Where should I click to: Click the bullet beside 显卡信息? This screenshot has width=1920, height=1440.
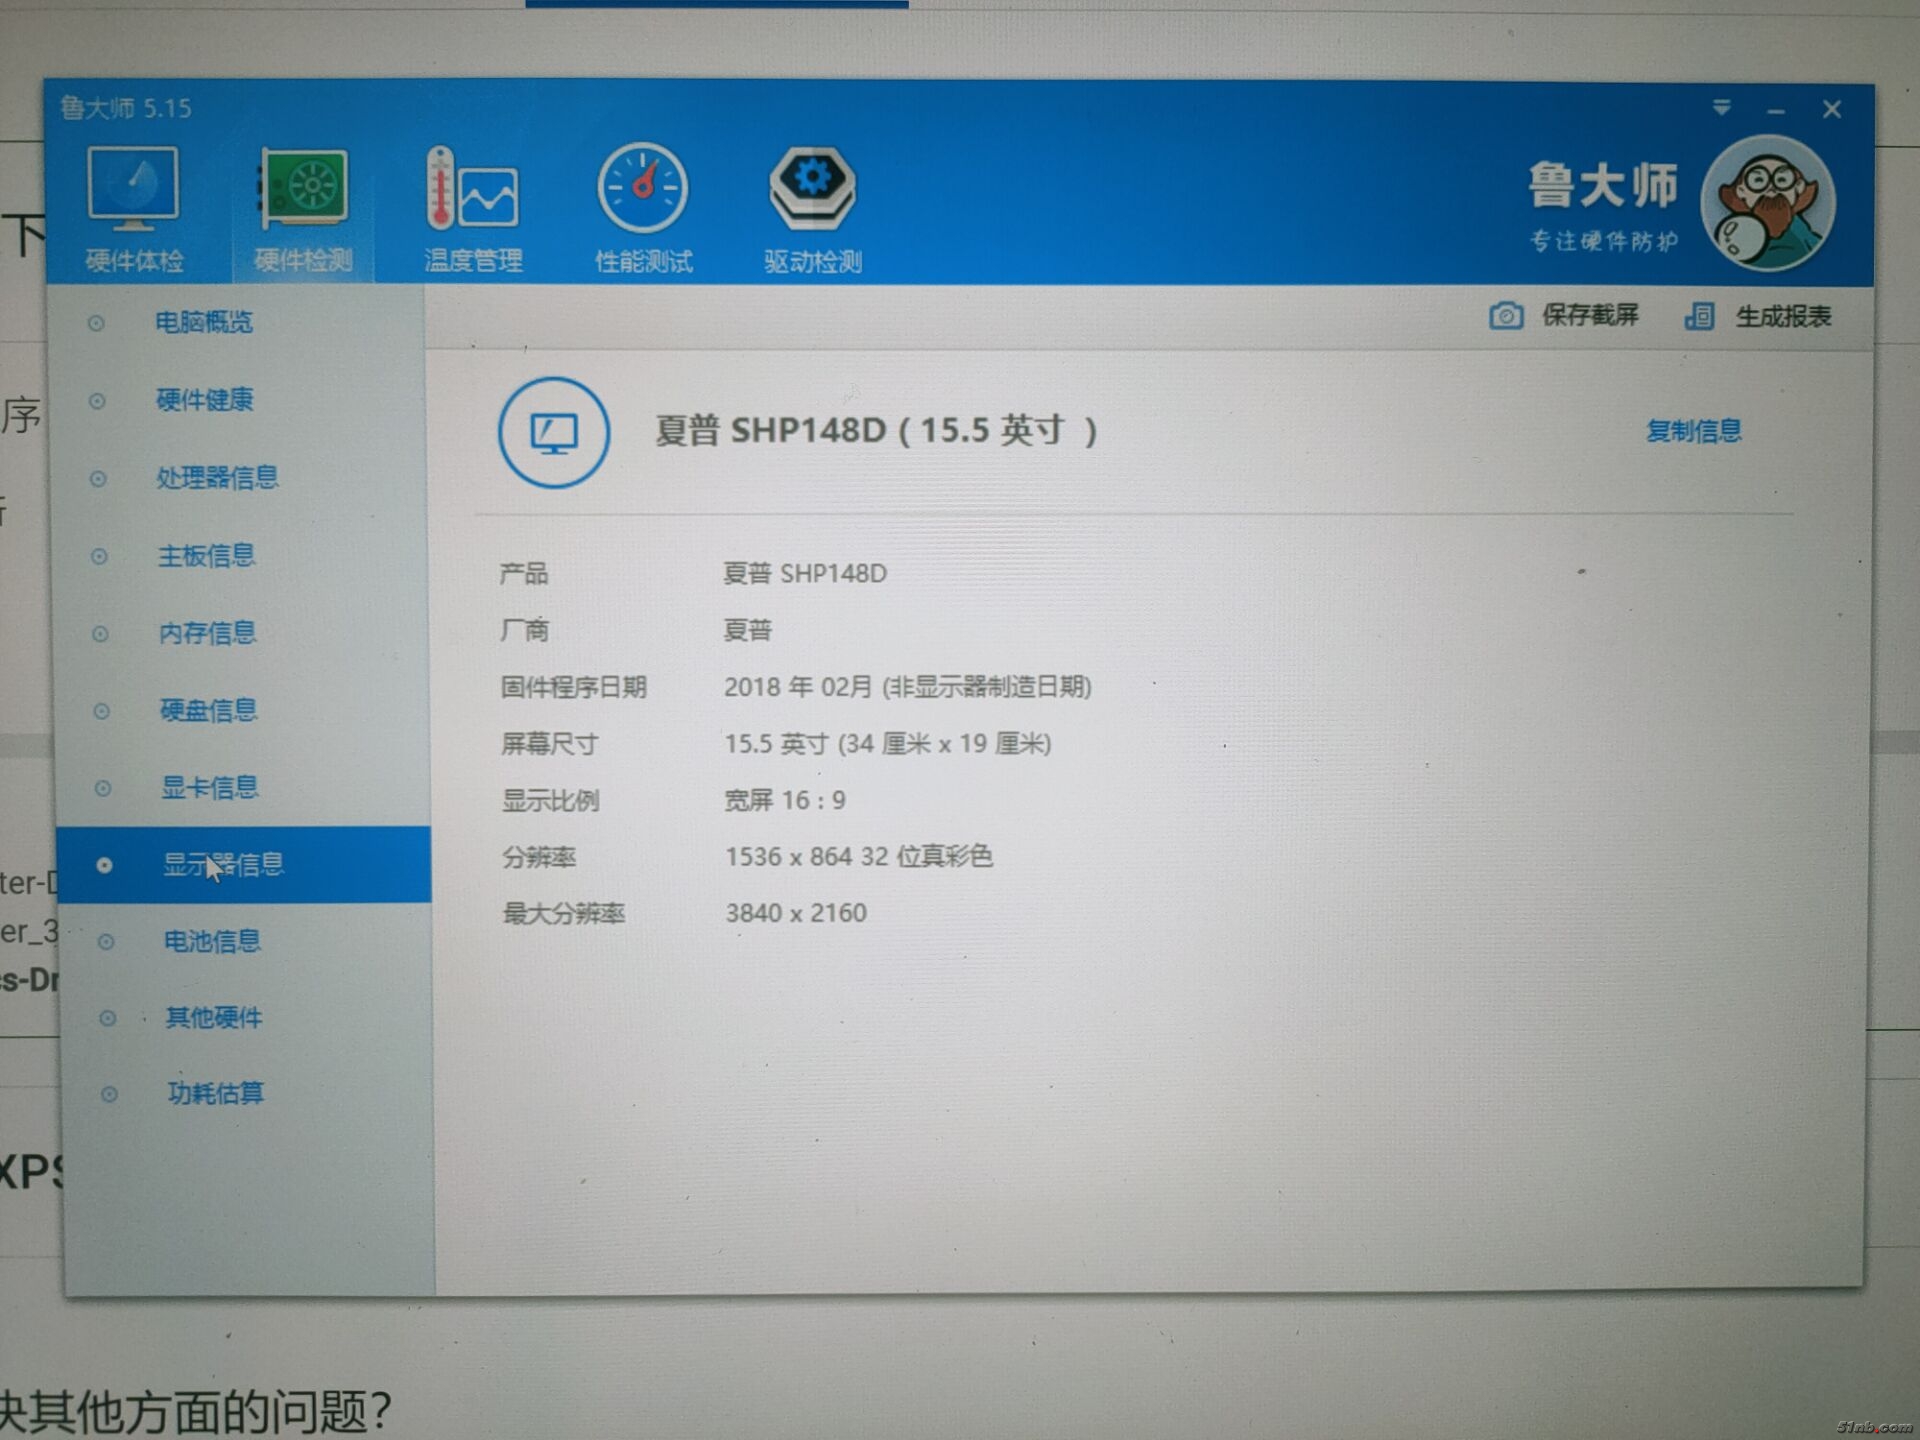102,789
